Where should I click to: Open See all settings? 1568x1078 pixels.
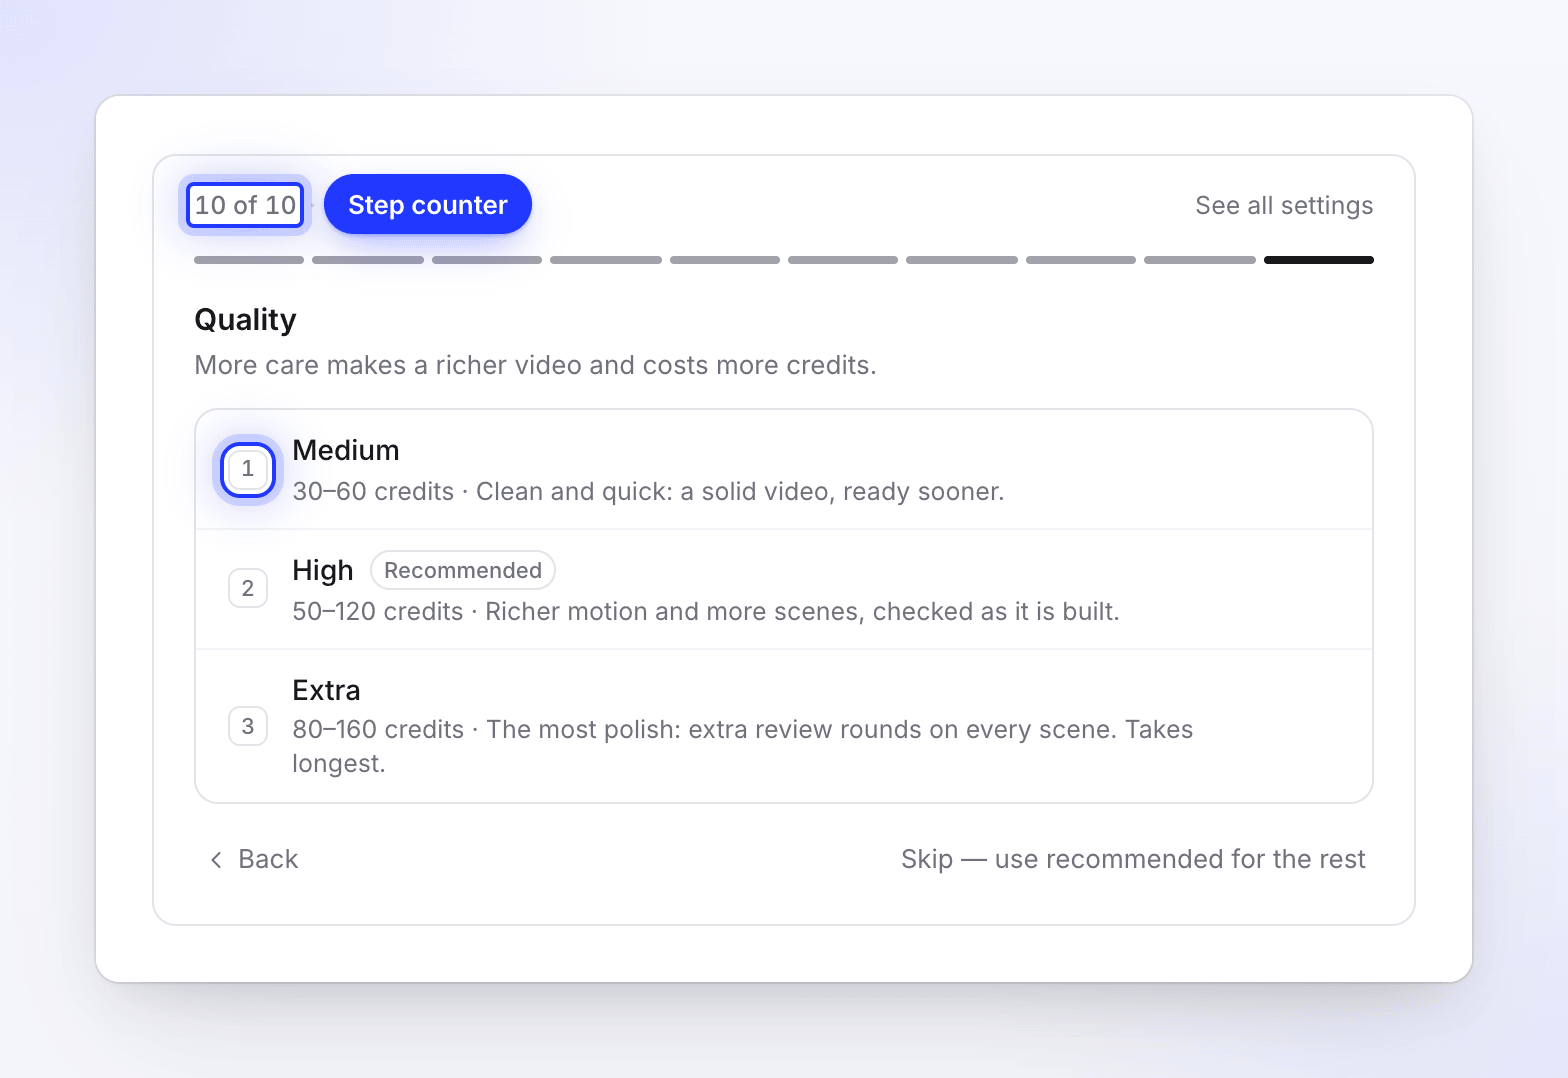(x=1284, y=205)
